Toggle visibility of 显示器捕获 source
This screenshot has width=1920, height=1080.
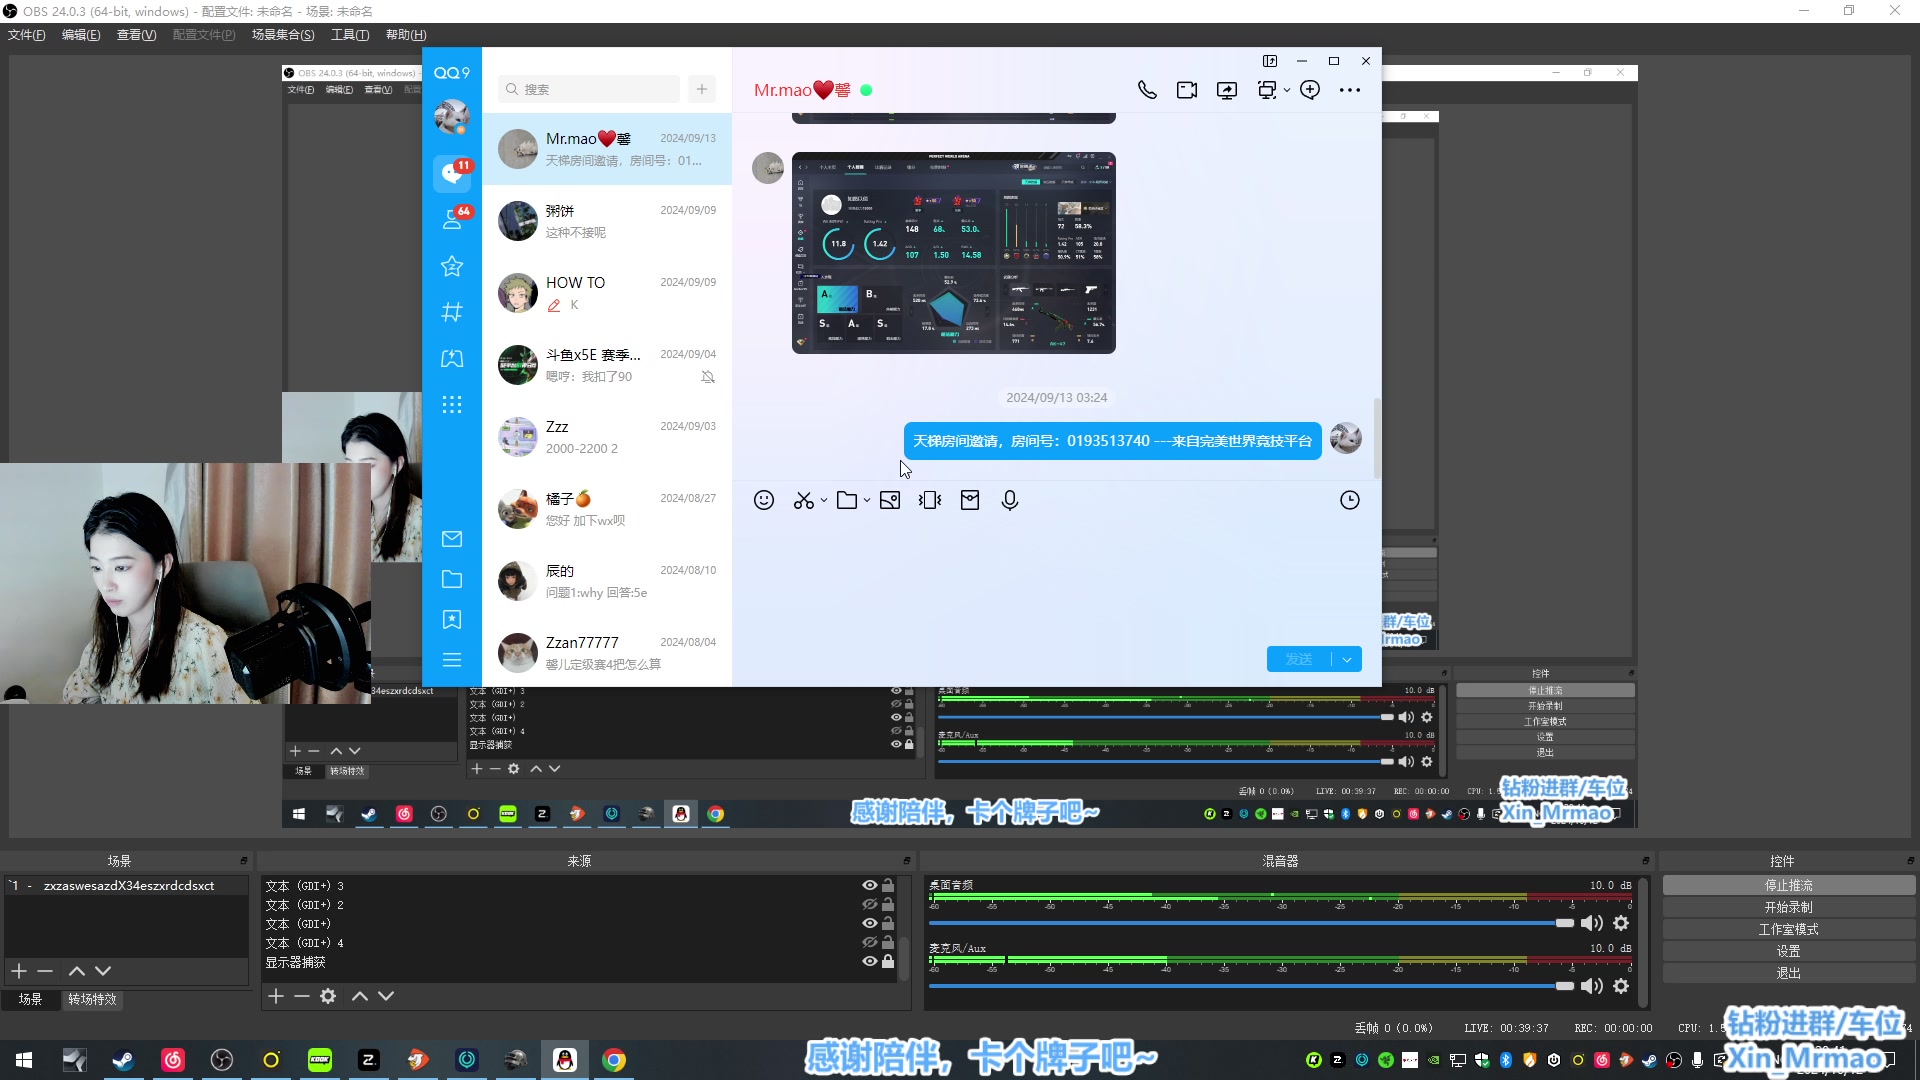point(870,961)
